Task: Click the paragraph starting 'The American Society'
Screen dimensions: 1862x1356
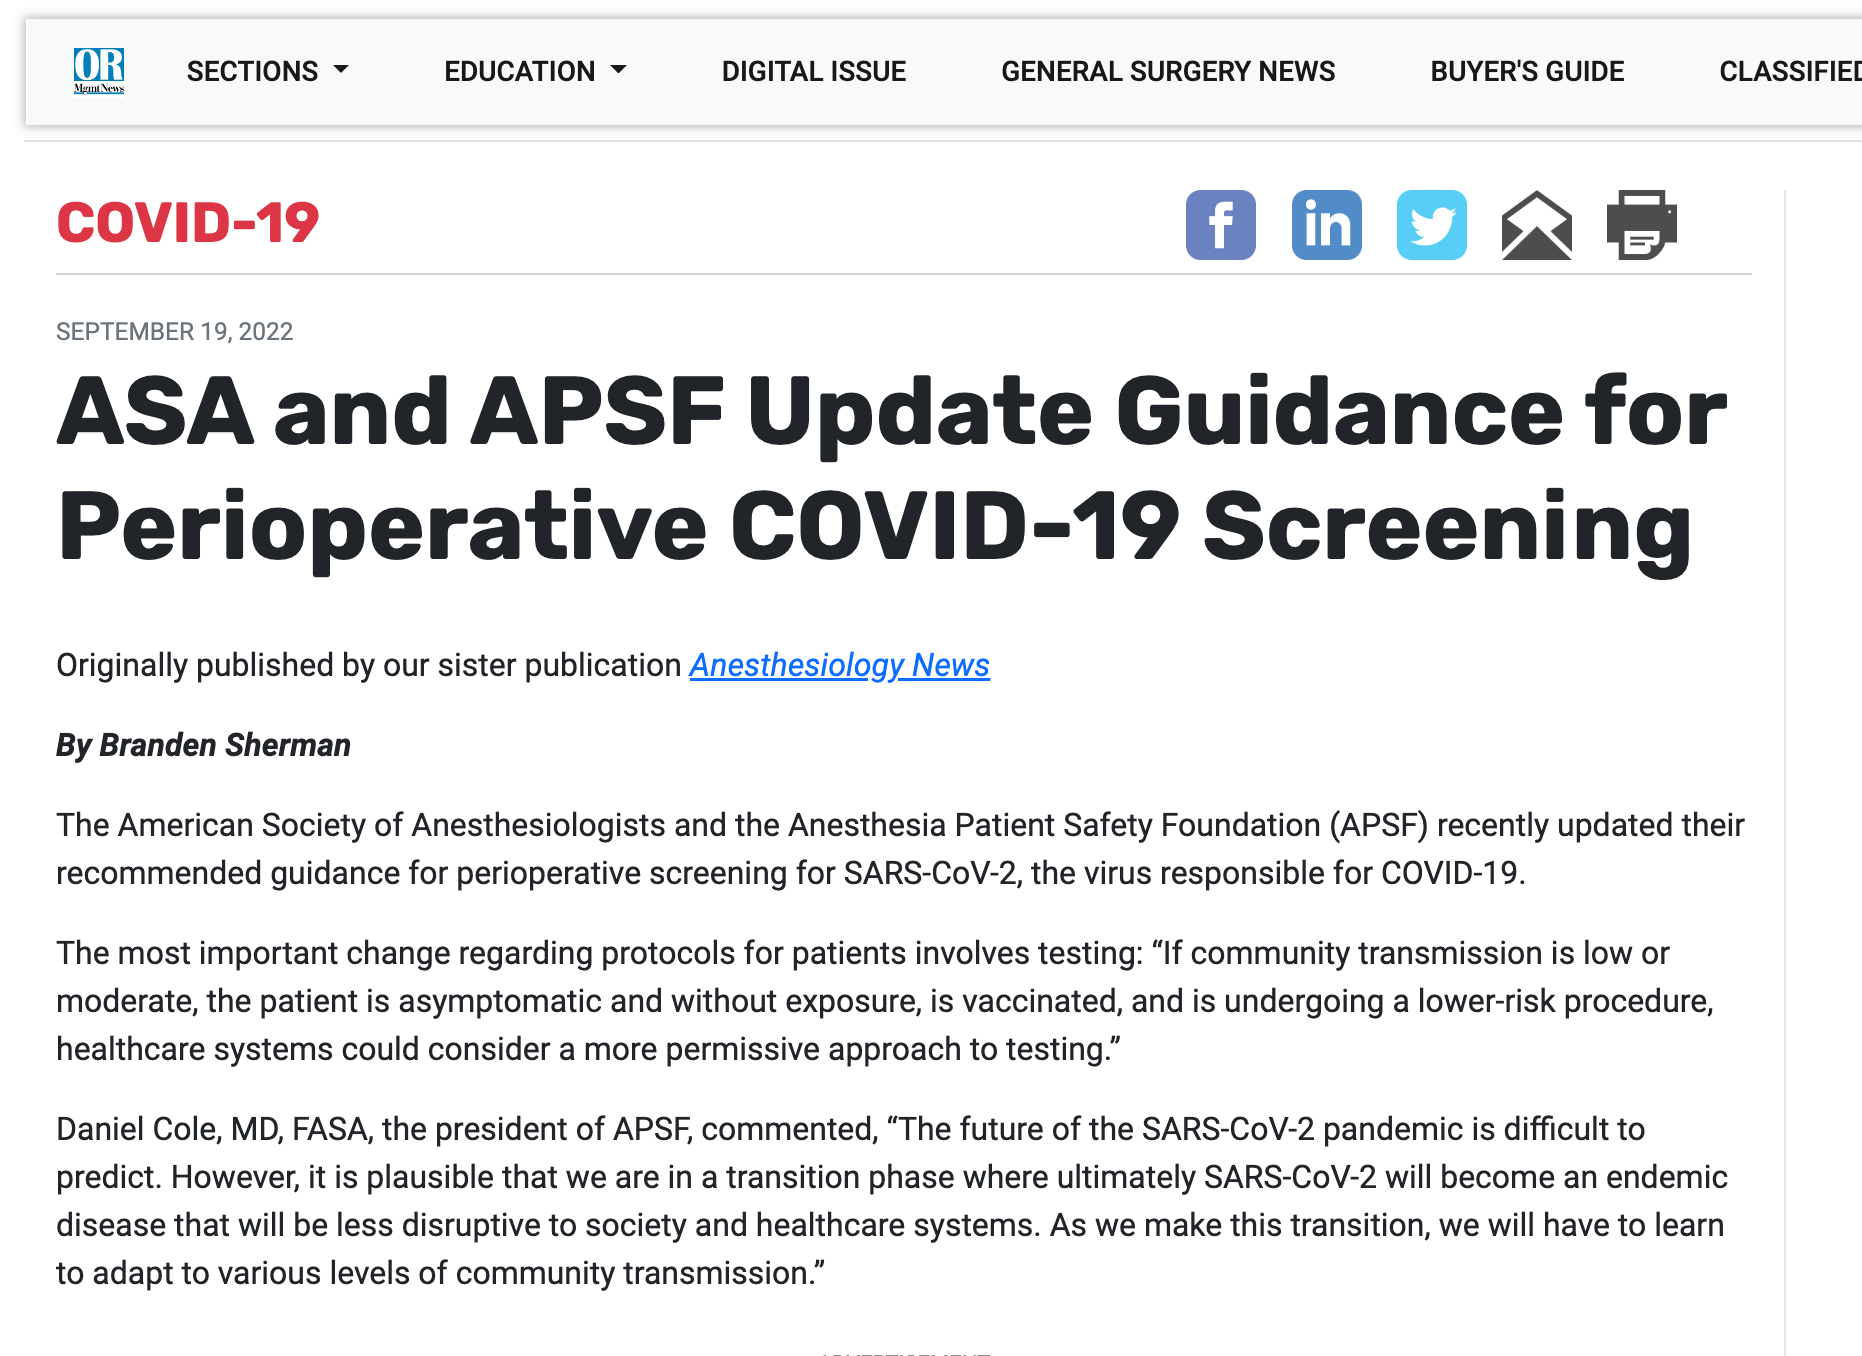Action: click(x=900, y=849)
